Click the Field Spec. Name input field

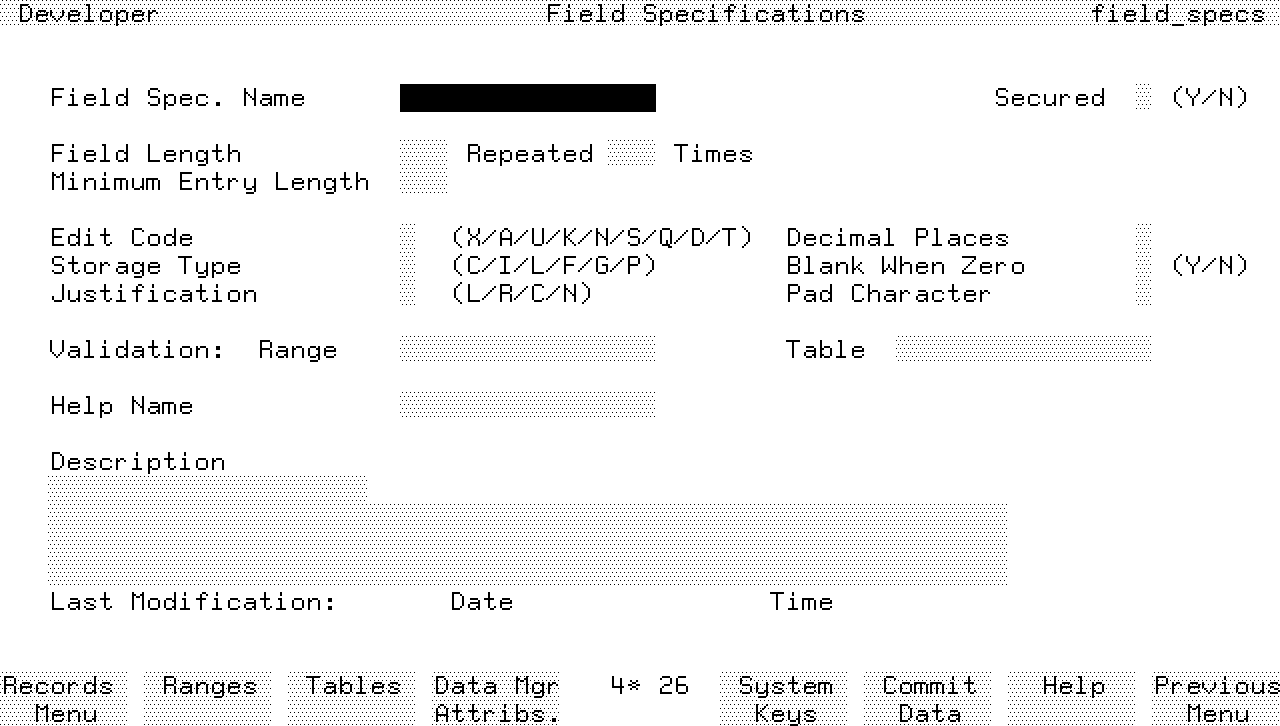pyautogui.click(x=527, y=98)
